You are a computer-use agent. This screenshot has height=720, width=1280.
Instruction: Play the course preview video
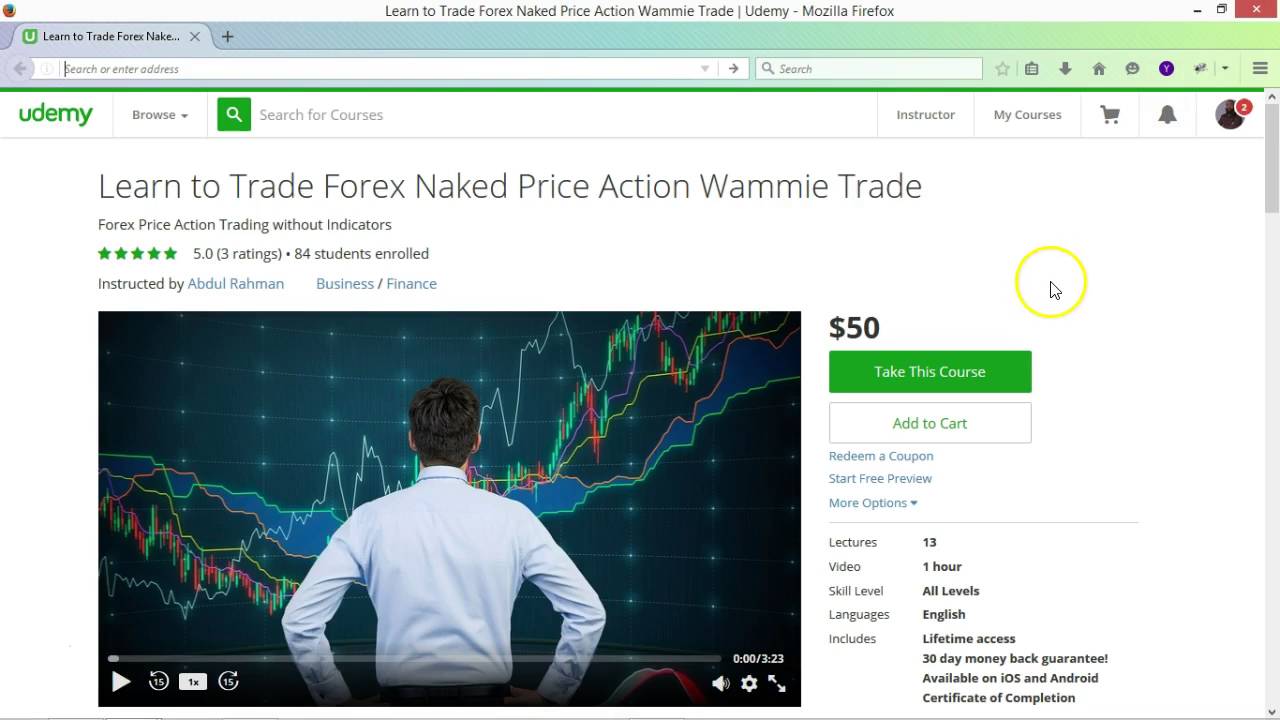point(121,682)
